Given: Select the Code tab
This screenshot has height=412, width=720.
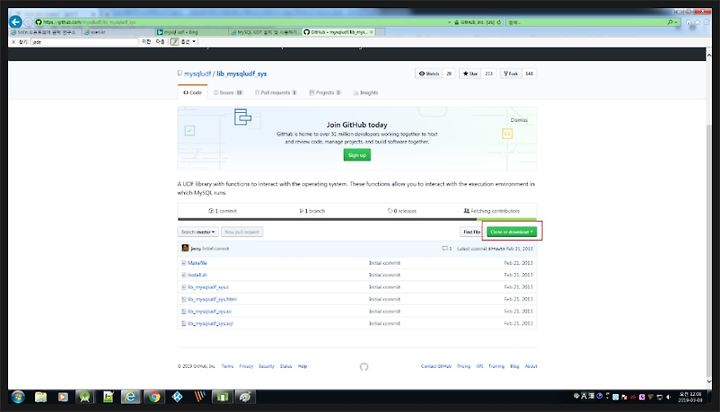Looking at the screenshot, I should (x=192, y=92).
